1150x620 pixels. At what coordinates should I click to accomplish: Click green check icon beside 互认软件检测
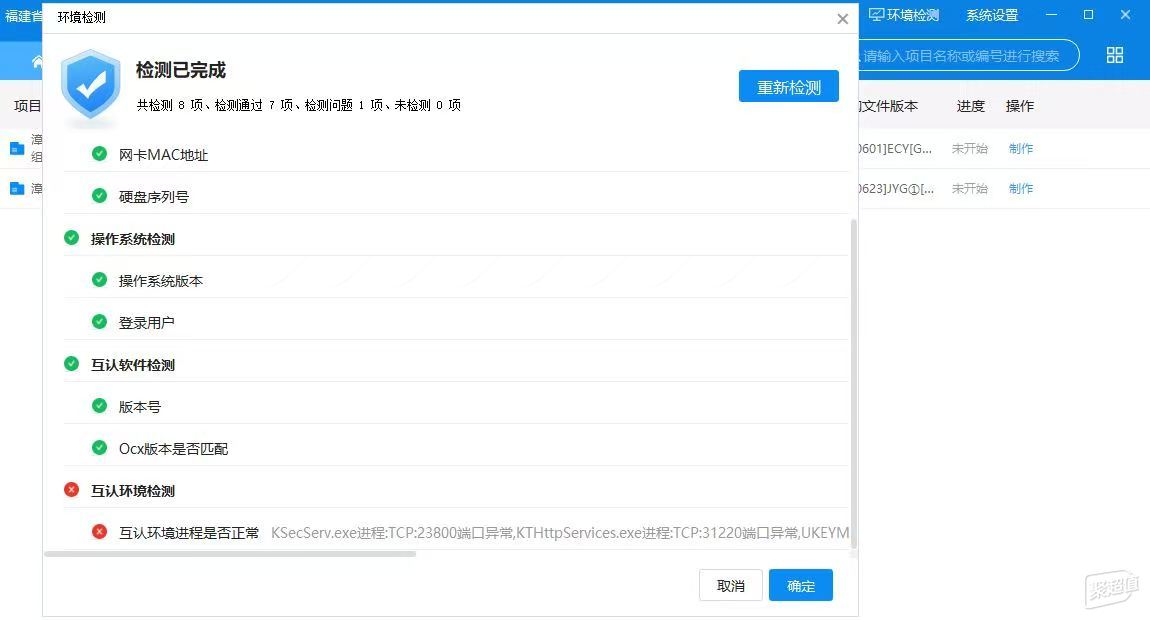71,364
